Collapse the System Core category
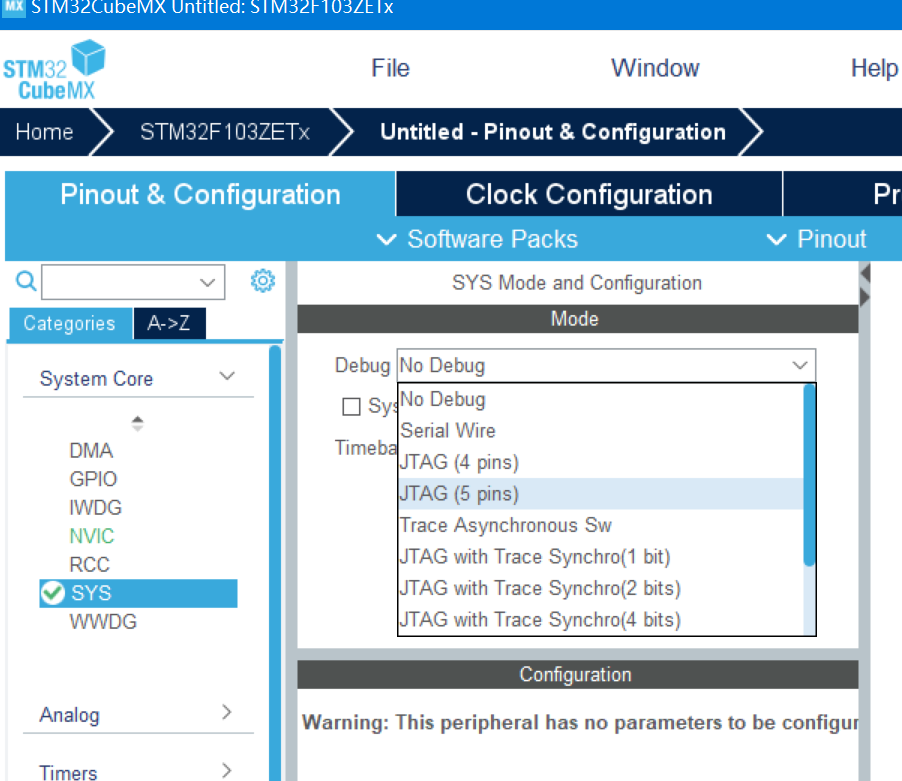This screenshot has height=781, width=902. click(227, 376)
